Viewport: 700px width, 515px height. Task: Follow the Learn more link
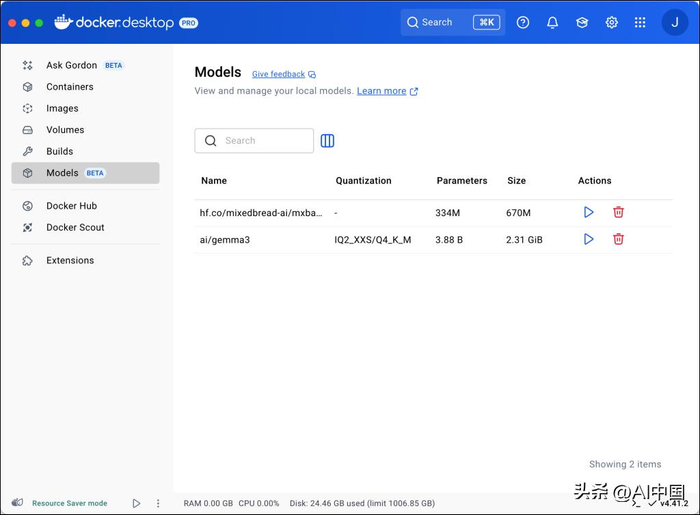click(x=382, y=91)
